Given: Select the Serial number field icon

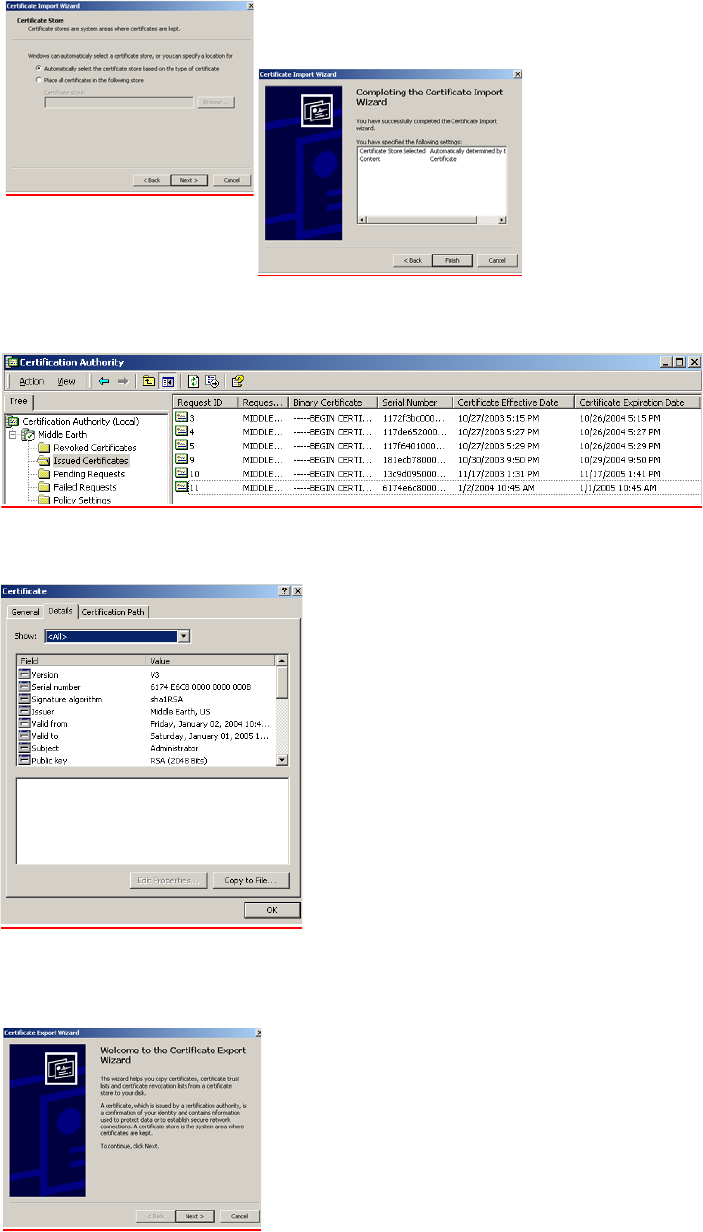Looking at the screenshot, I should pos(24,660).
